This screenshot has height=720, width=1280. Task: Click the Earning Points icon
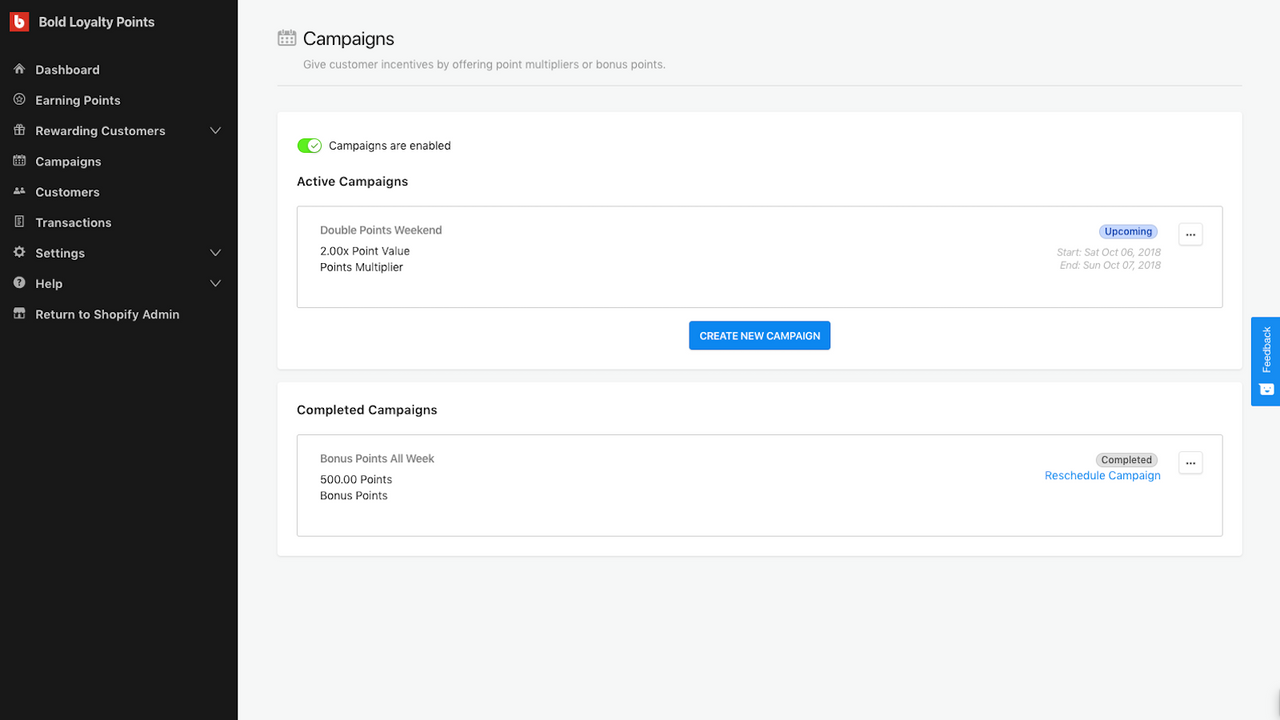tap(19, 100)
